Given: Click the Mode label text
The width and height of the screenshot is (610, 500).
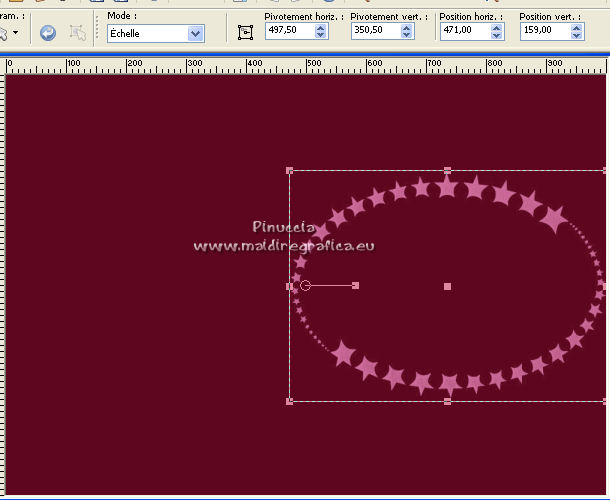Looking at the screenshot, I should [x=122, y=16].
